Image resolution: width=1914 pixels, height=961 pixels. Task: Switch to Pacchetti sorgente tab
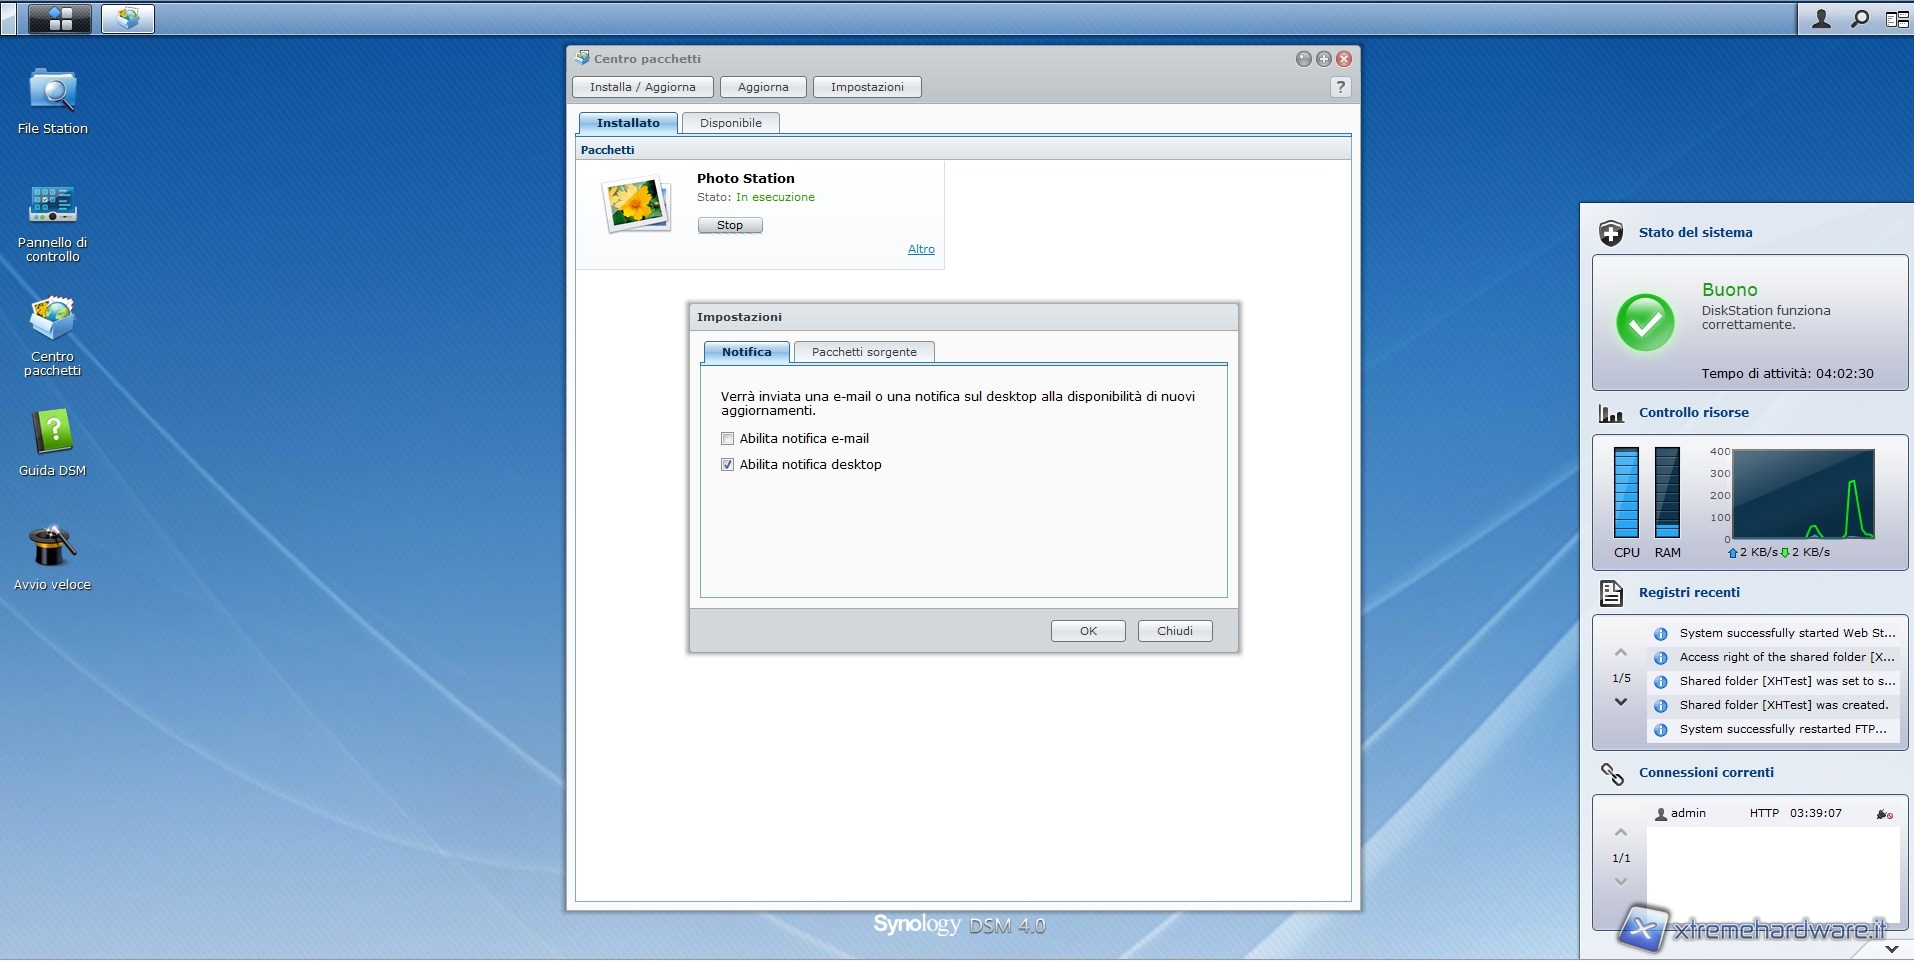(863, 352)
